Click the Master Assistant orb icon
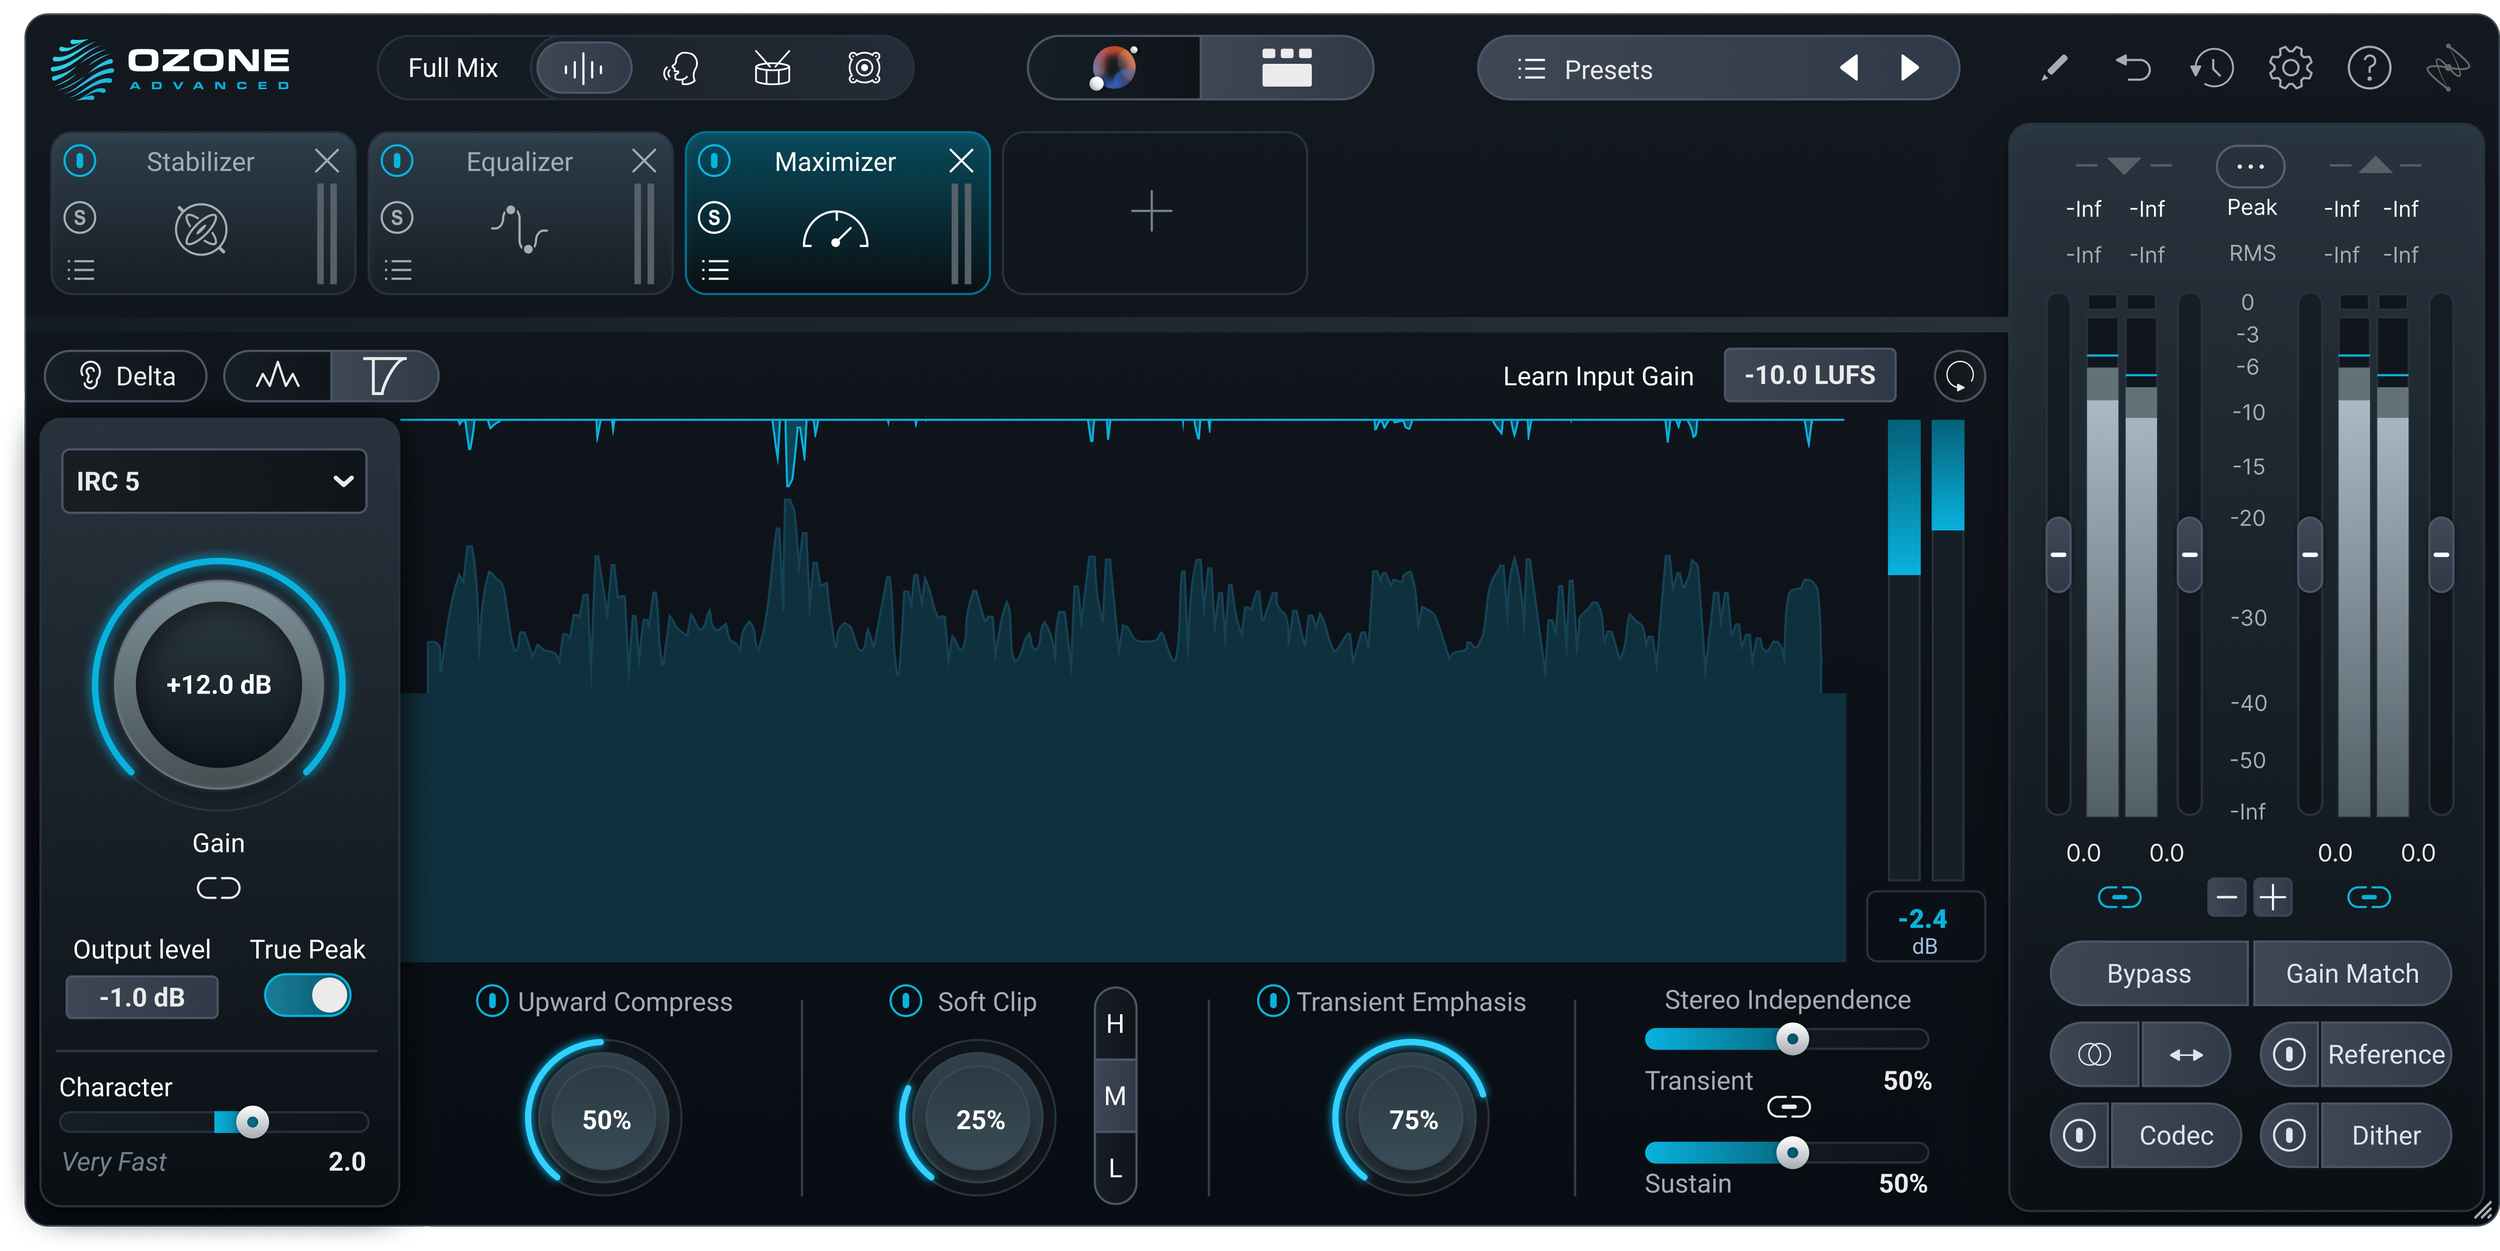Viewport: 2500px width, 1251px height. [1113, 68]
